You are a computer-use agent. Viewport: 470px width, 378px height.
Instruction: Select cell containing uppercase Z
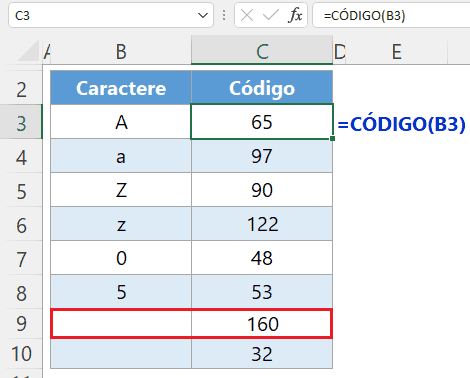click(121, 190)
